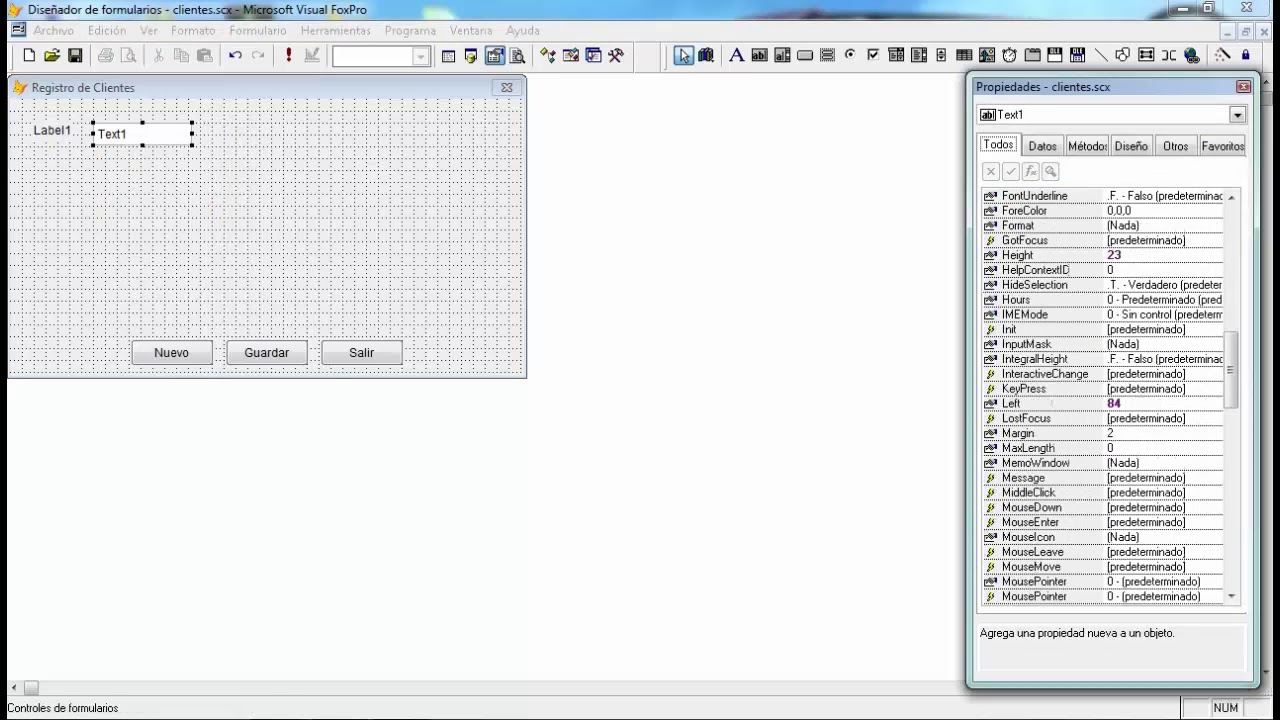The height and width of the screenshot is (720, 1280).
Task: Click the zoom magnifier button in Propiedades
Action: (1051, 172)
